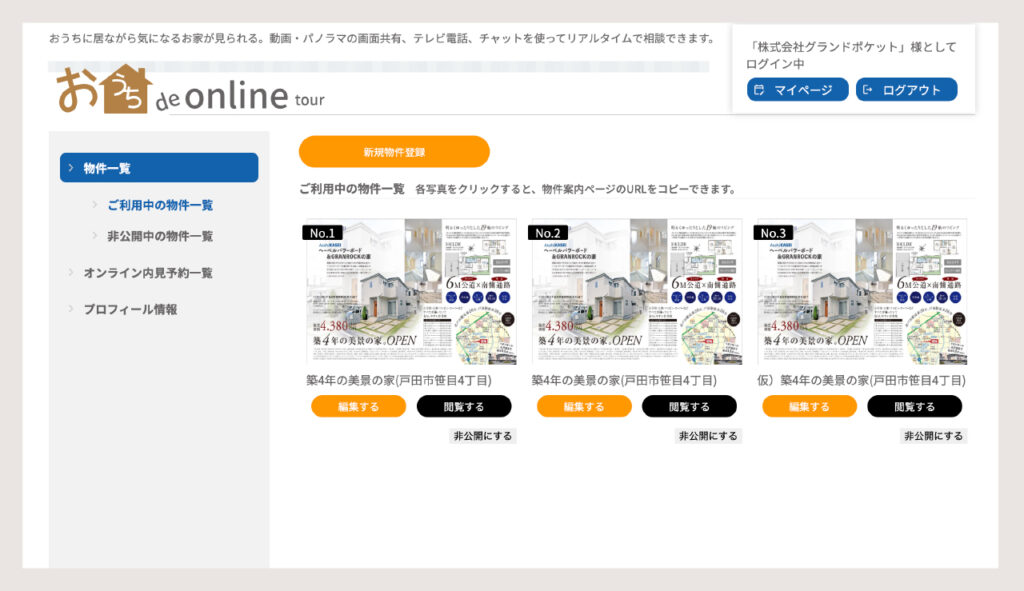Click the No.2 property flyer thumbnail
The image size is (1024, 591).
tap(636, 292)
